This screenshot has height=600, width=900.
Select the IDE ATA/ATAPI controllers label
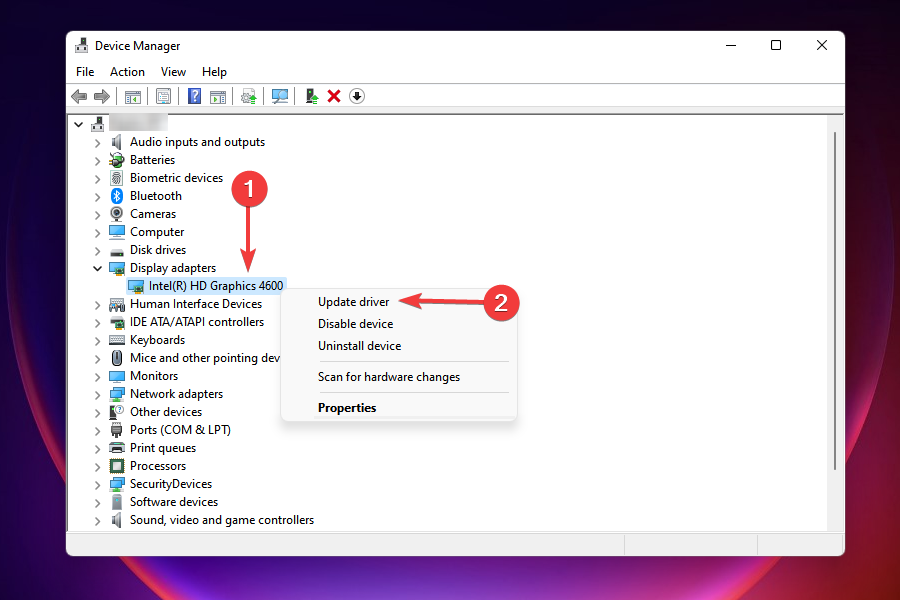[x=197, y=322]
